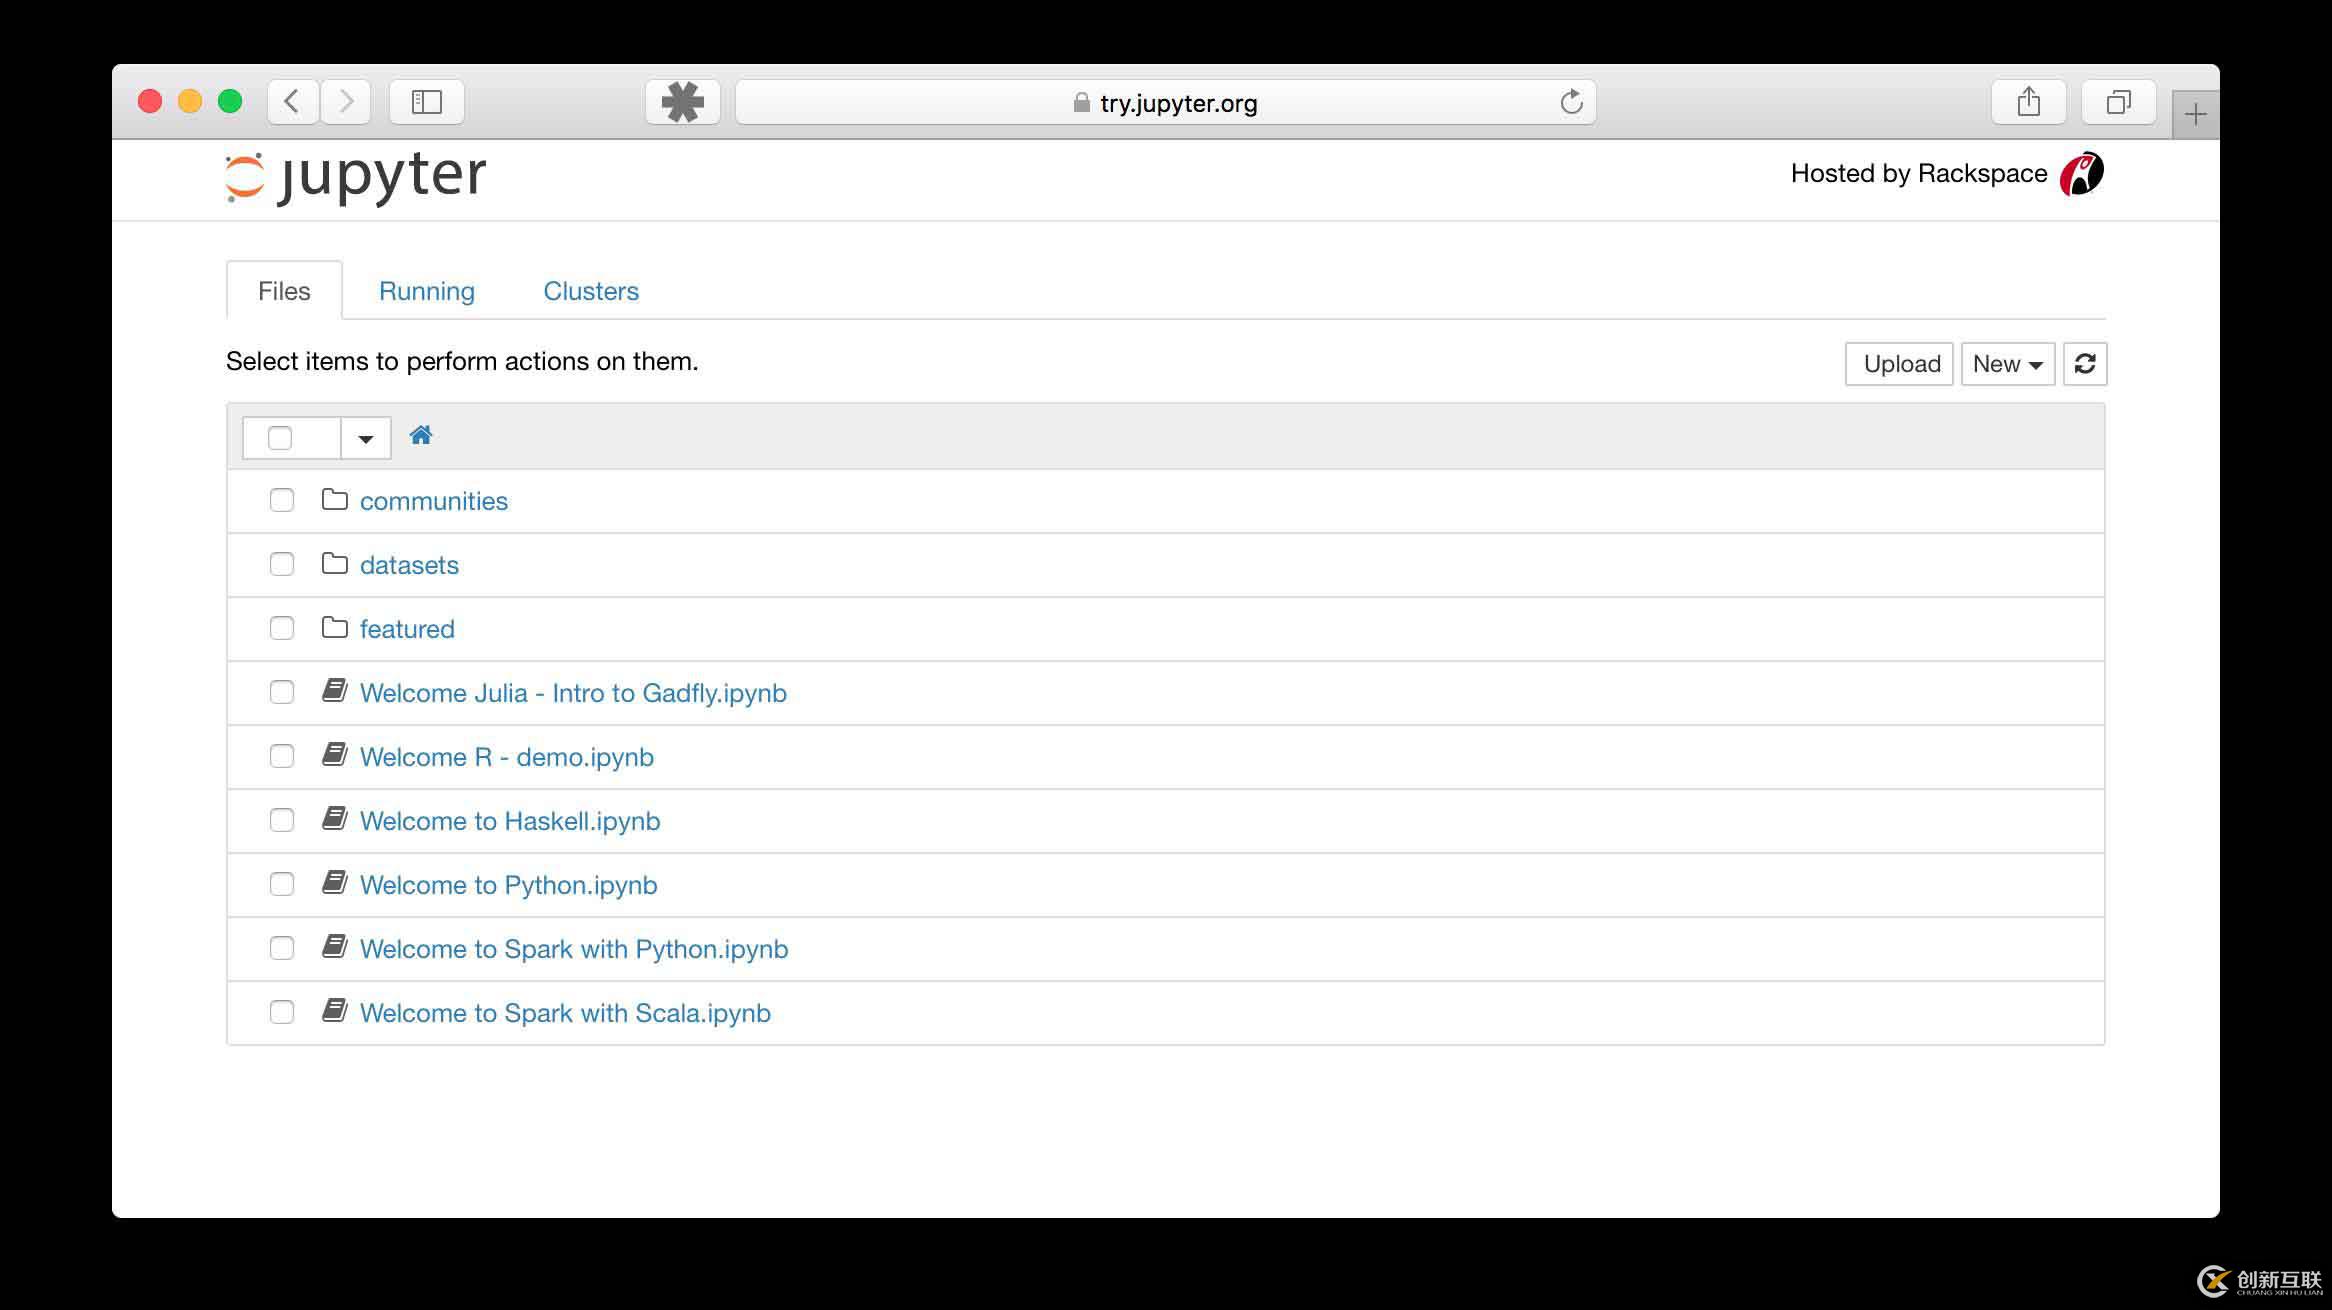Open the communities folder
Screen dimensions: 2332x1310
pos(434,501)
